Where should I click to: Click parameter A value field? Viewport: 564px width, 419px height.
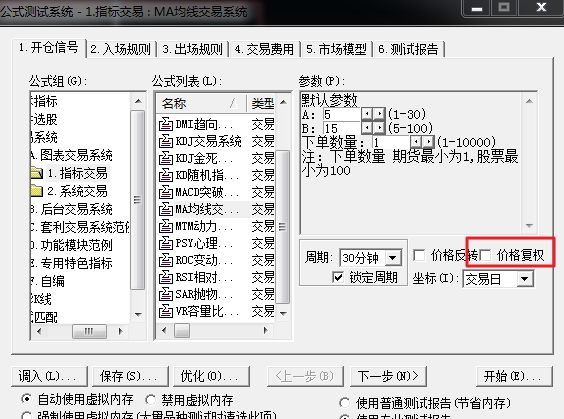342,114
